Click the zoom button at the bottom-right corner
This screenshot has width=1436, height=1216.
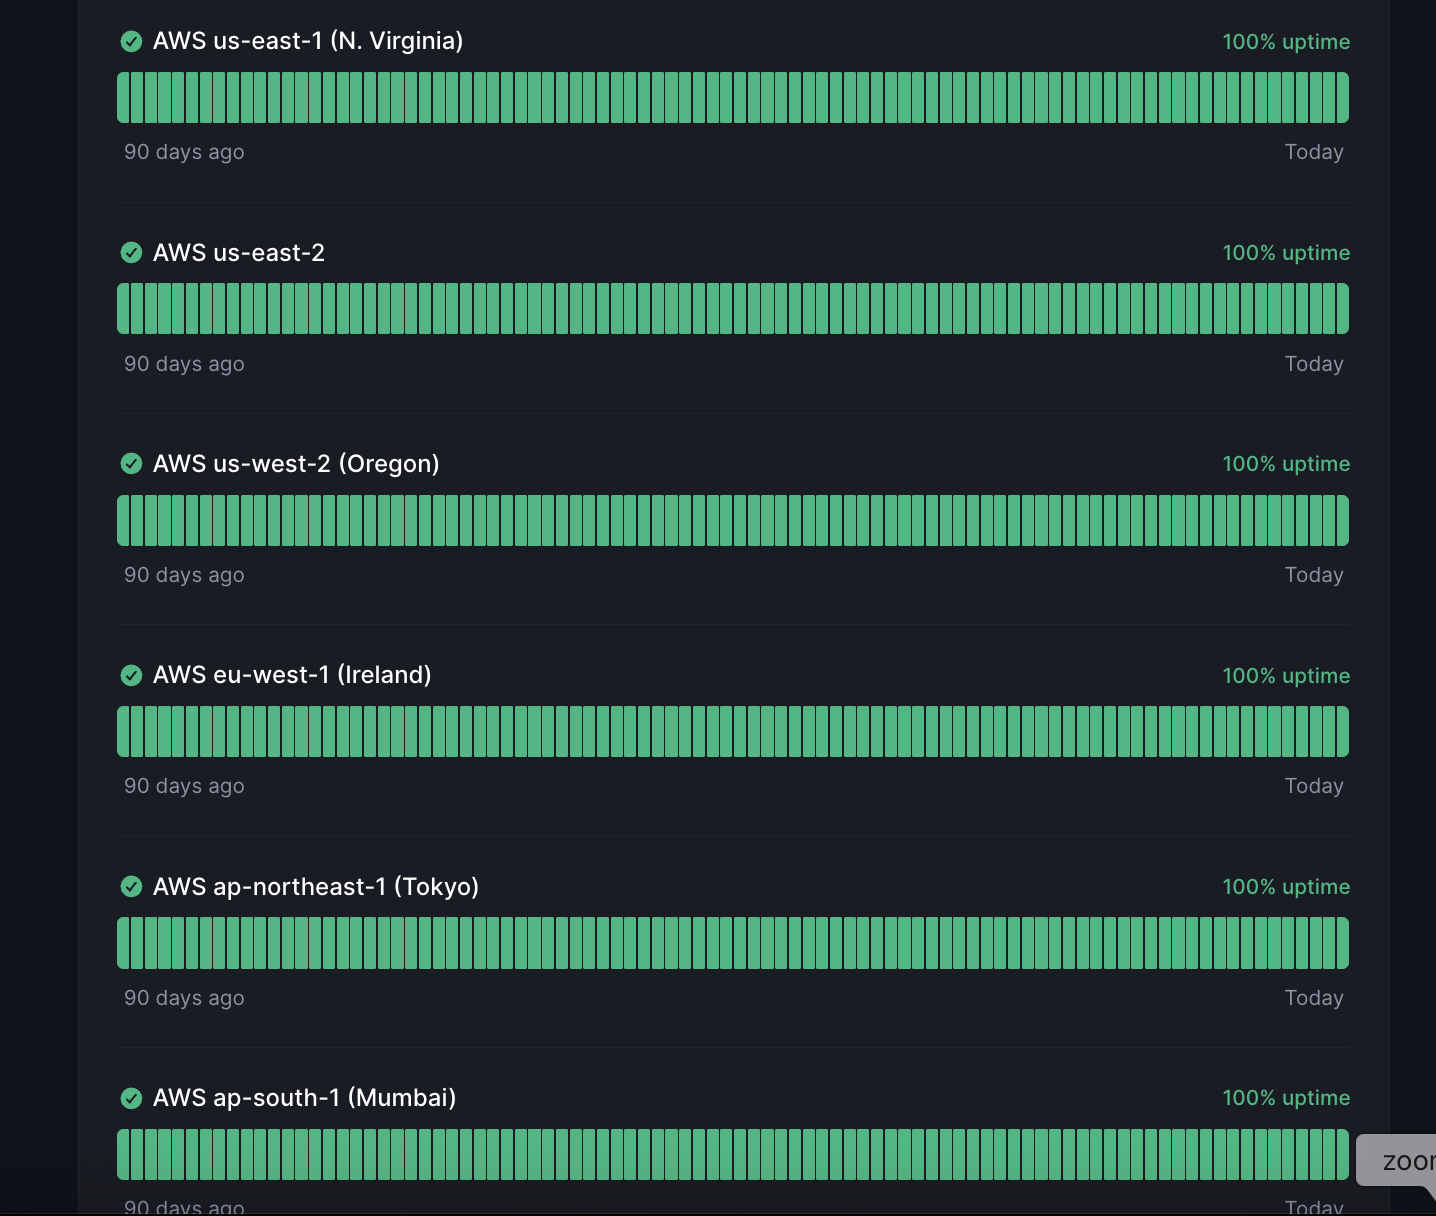[1402, 1161]
